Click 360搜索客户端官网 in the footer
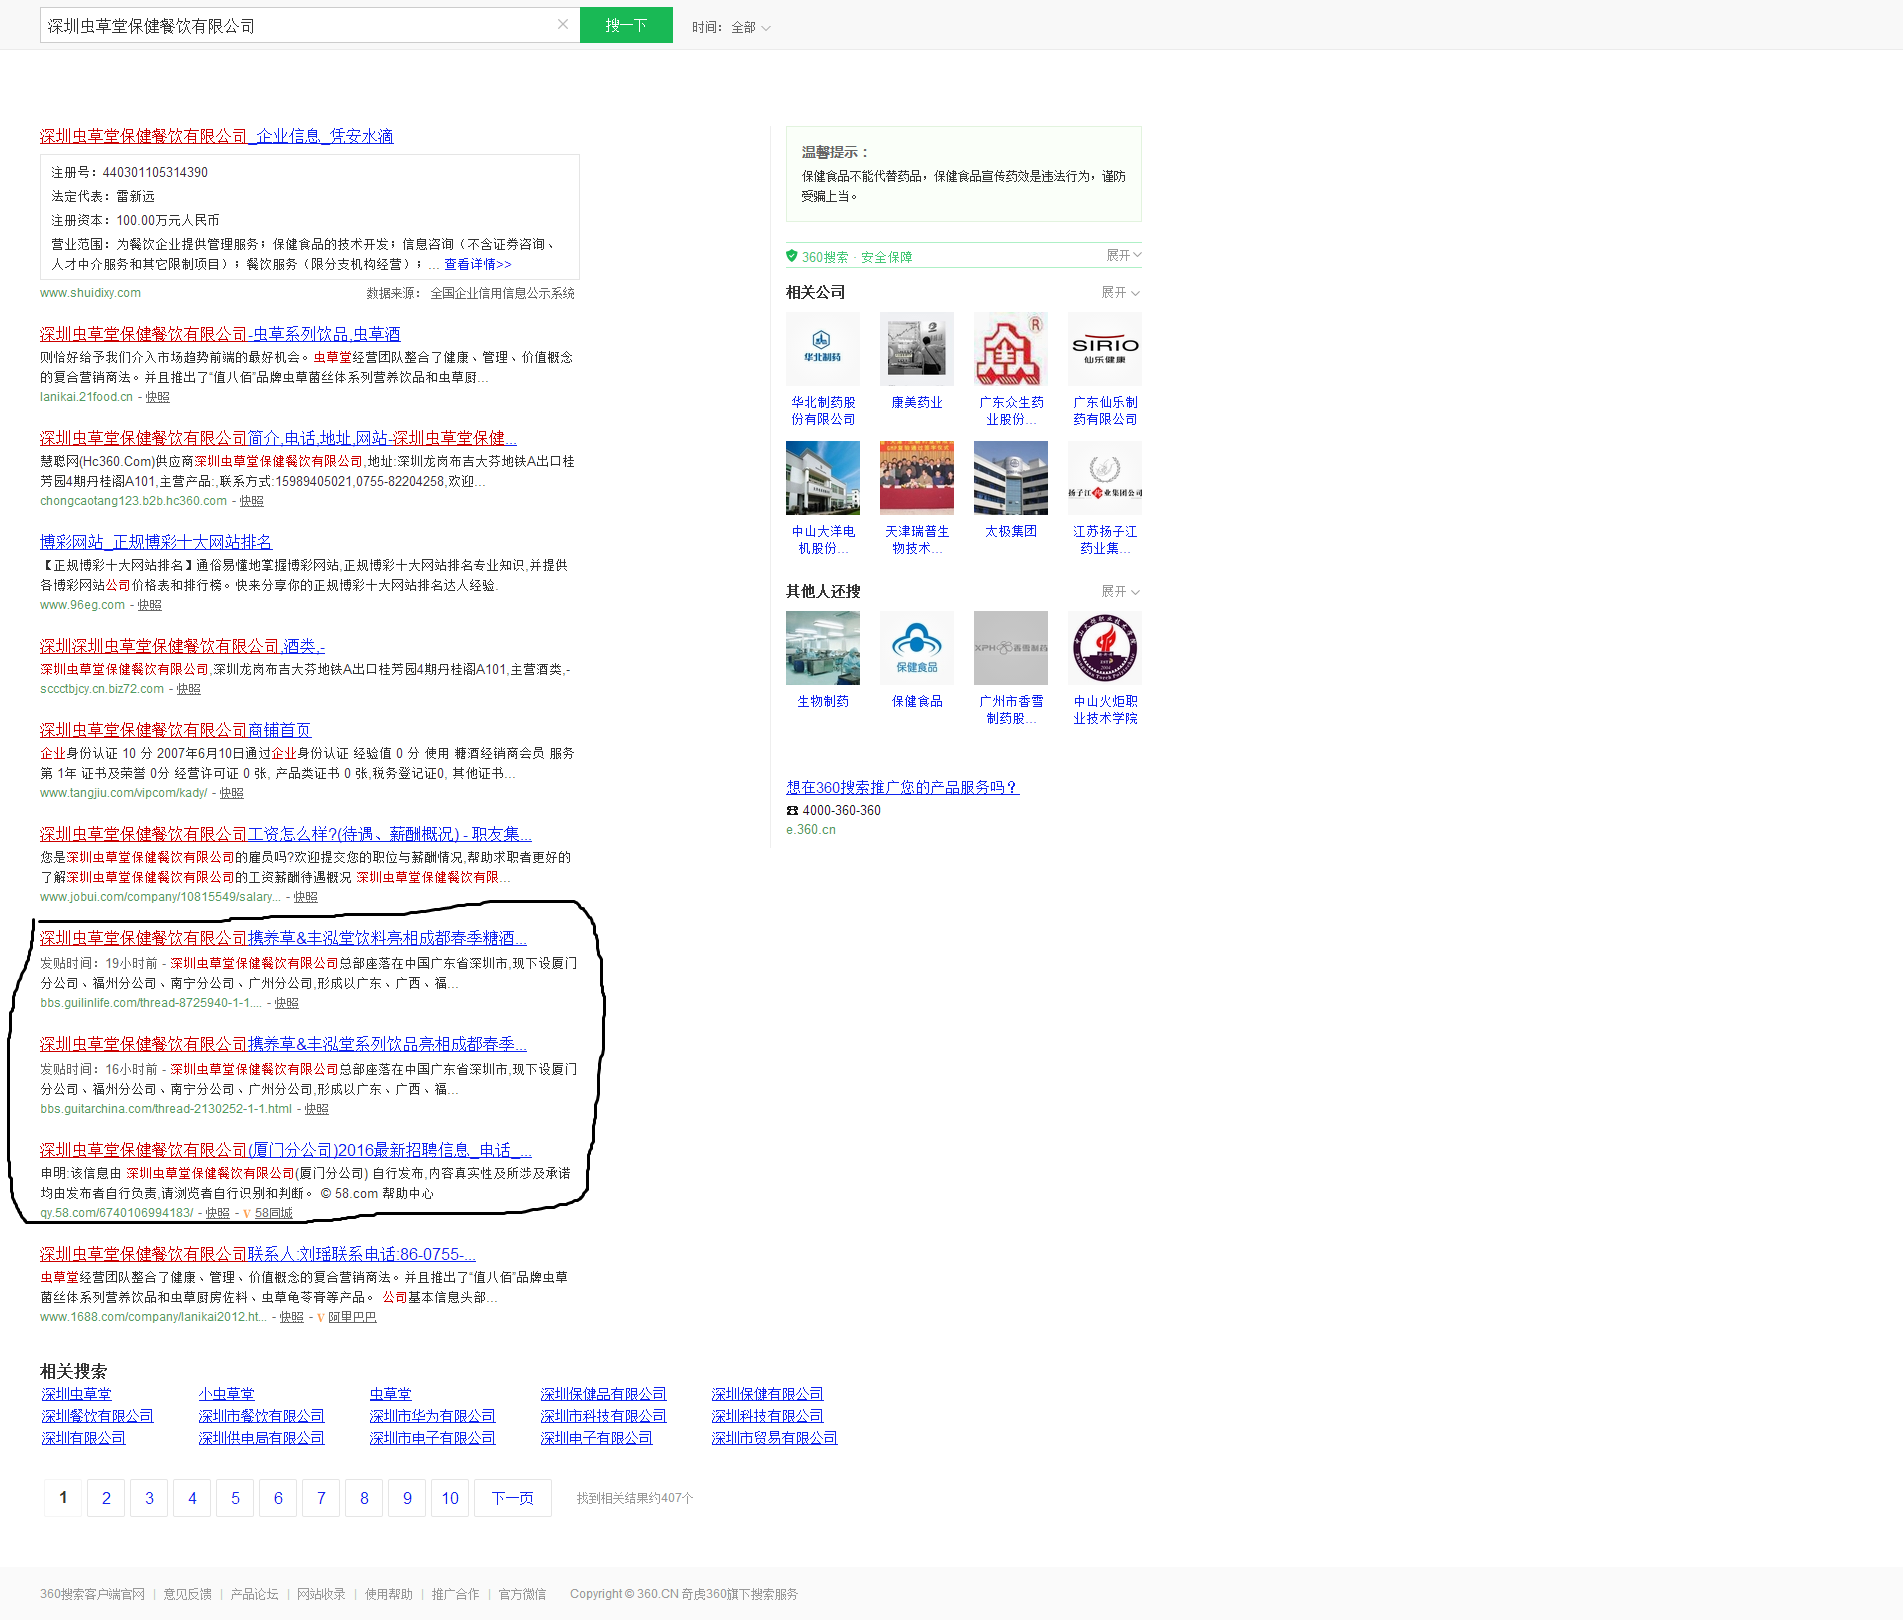 [x=92, y=1594]
